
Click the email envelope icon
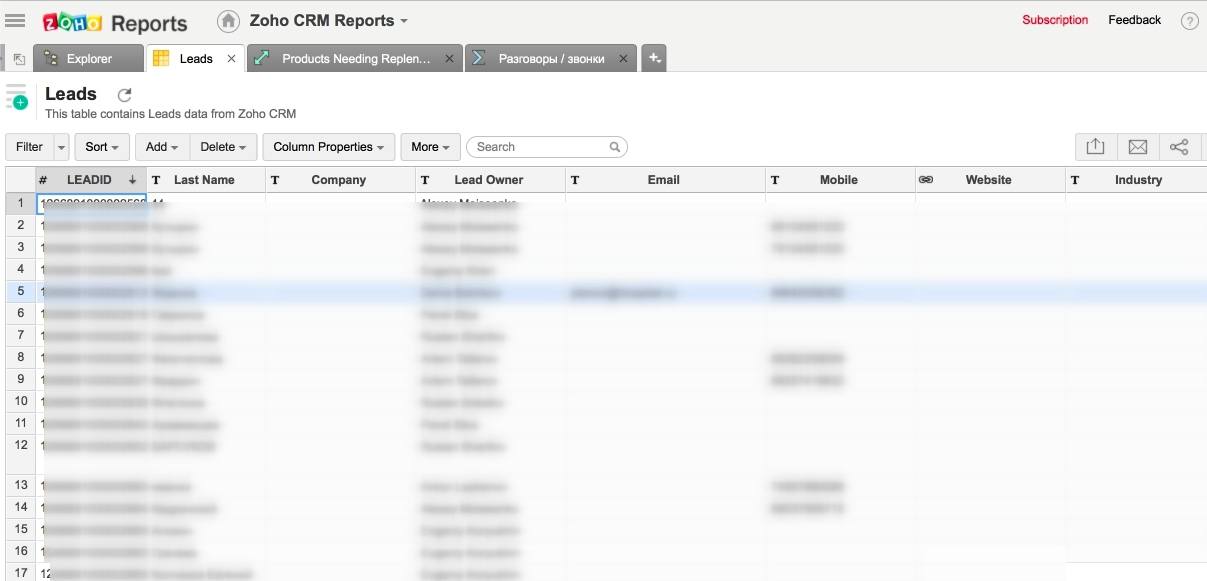(x=1137, y=147)
